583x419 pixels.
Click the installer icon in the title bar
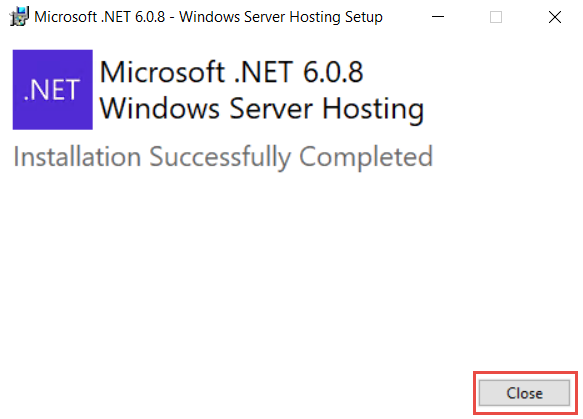pyautogui.click(x=19, y=17)
